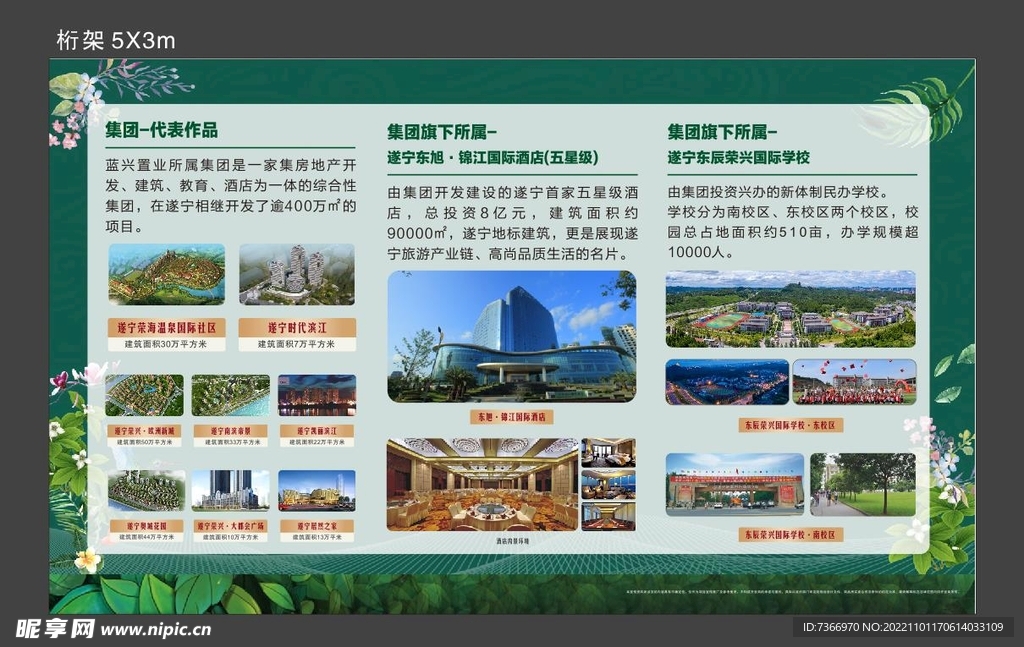Screen dimensions: 1024x647
Task: Click 建筑面积33万平方米 caption
Action: 231,442
